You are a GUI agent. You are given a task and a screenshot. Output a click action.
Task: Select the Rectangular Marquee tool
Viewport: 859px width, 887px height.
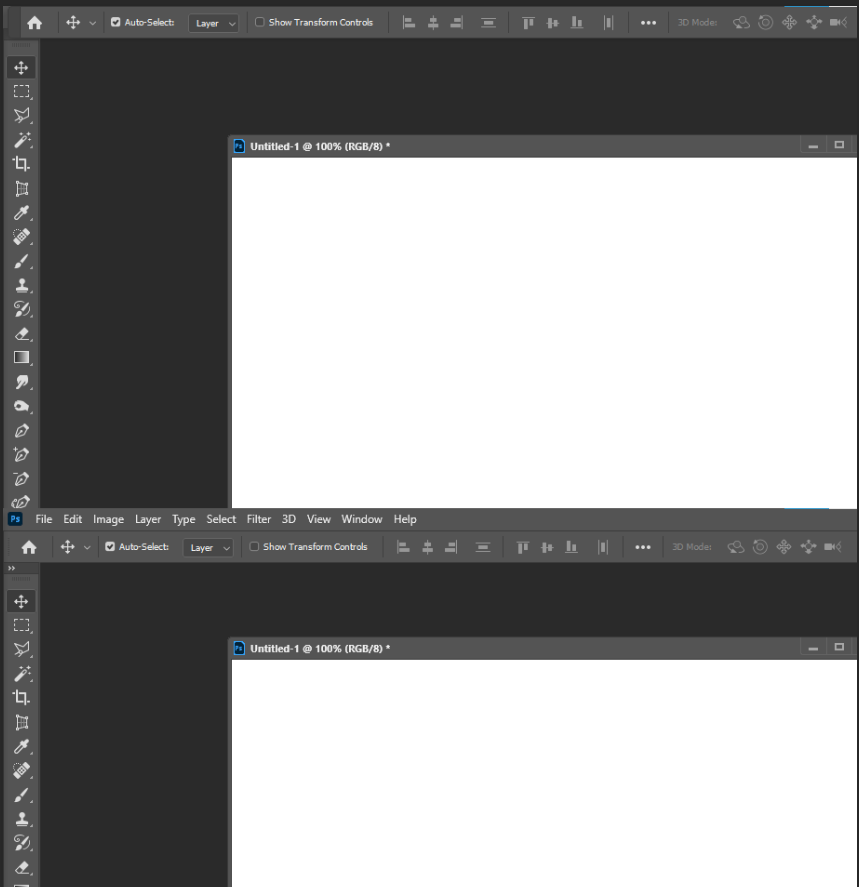tap(22, 91)
